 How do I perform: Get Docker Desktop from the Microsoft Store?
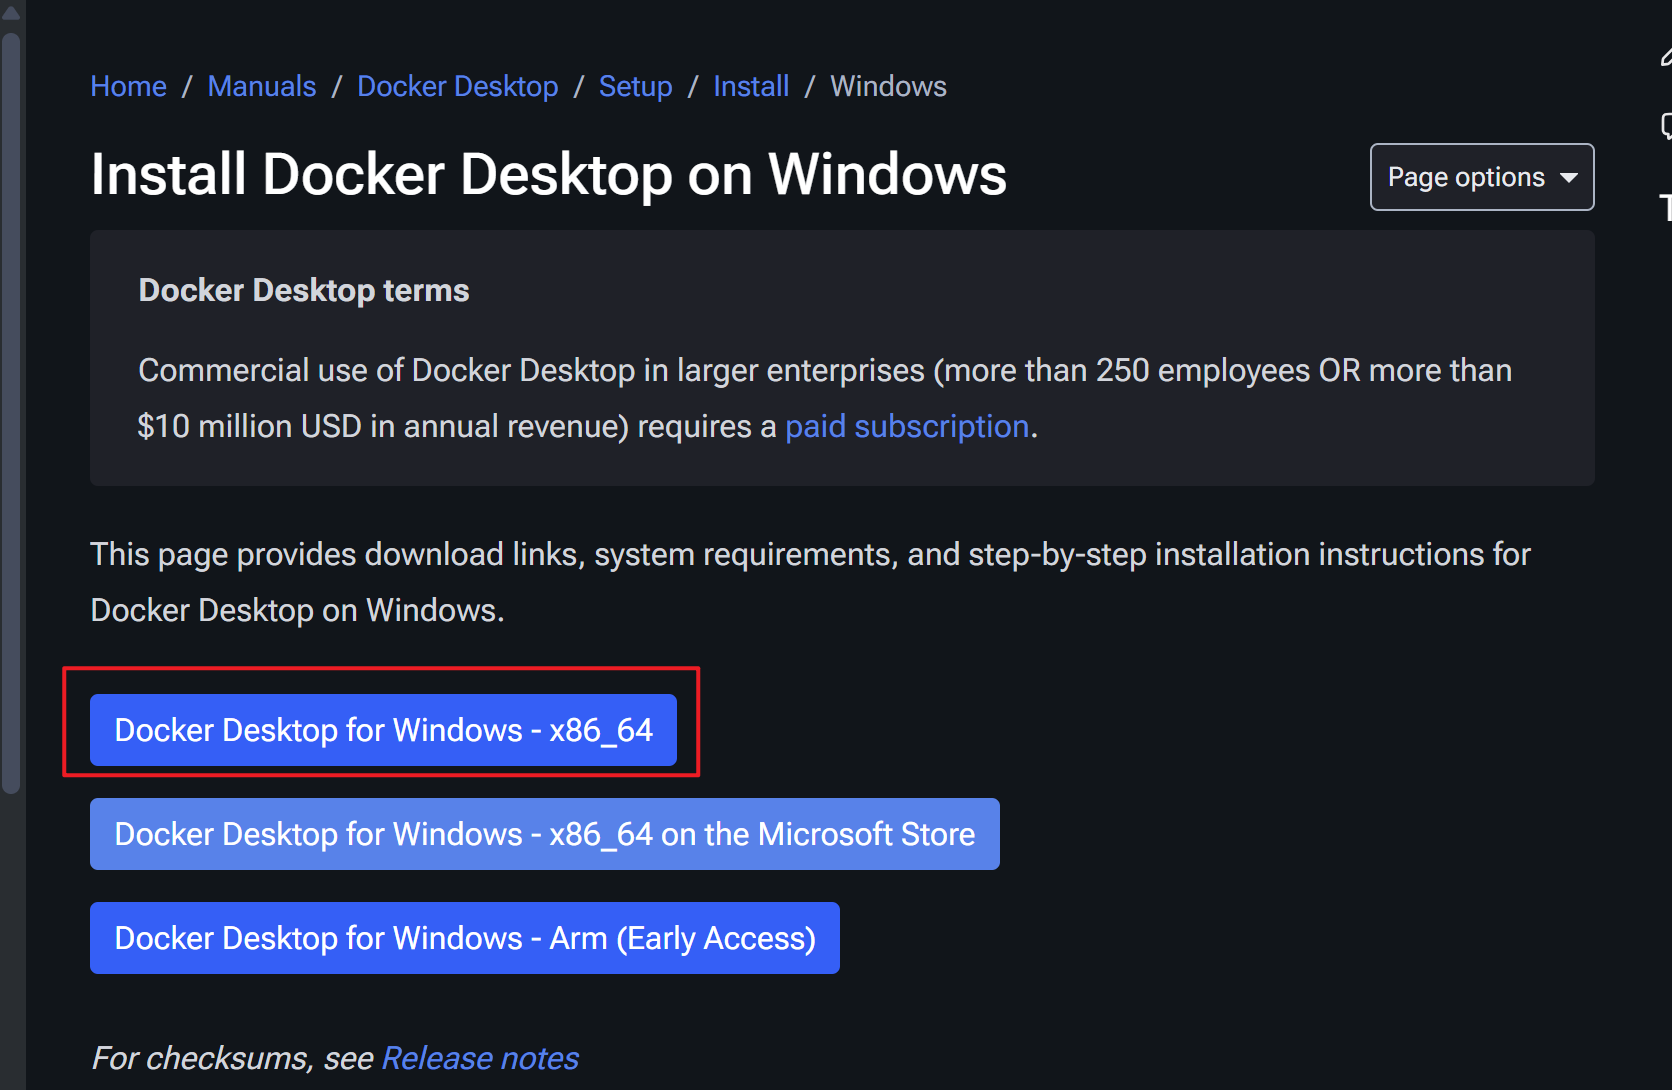tap(544, 833)
